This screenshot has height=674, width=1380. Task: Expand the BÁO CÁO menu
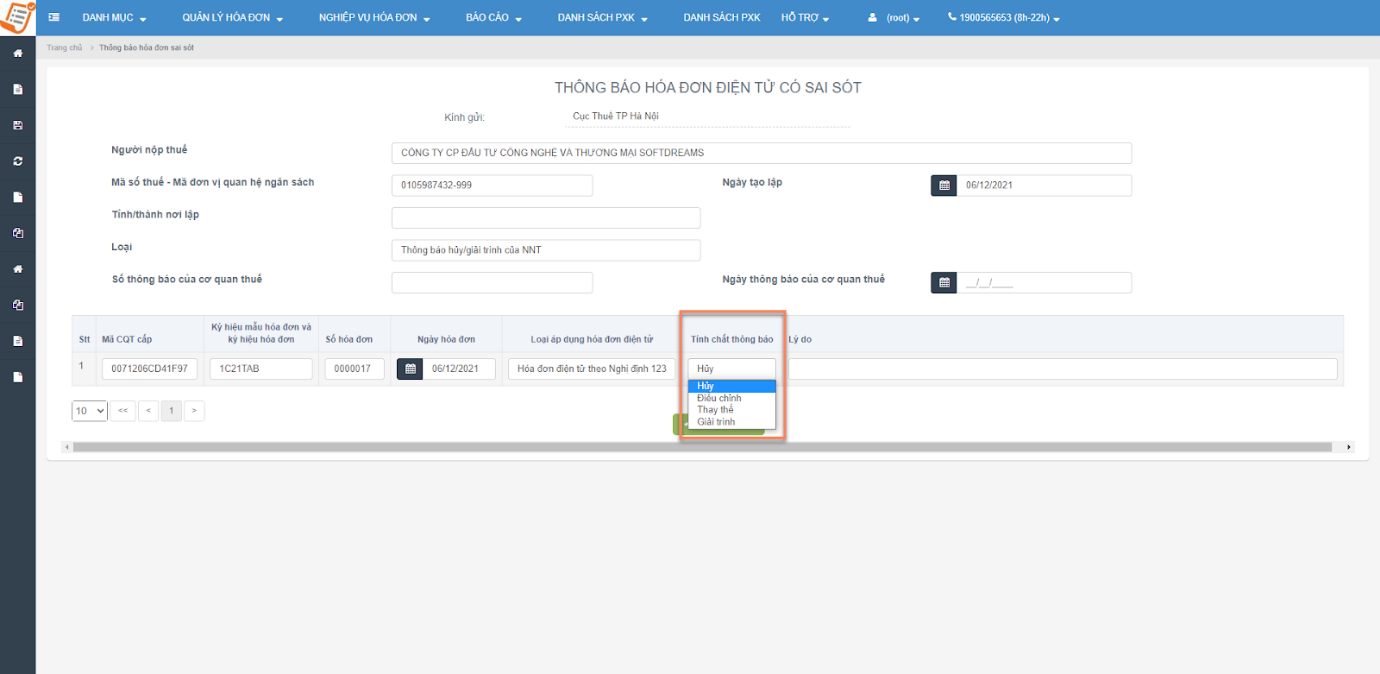[492, 18]
